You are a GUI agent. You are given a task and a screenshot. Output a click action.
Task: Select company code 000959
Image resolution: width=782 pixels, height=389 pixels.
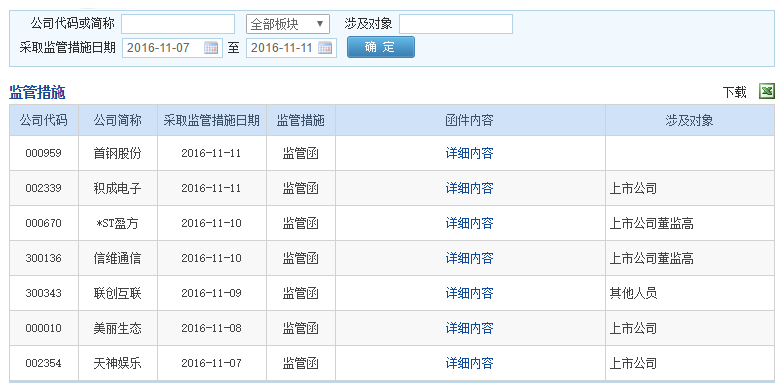[x=43, y=153]
